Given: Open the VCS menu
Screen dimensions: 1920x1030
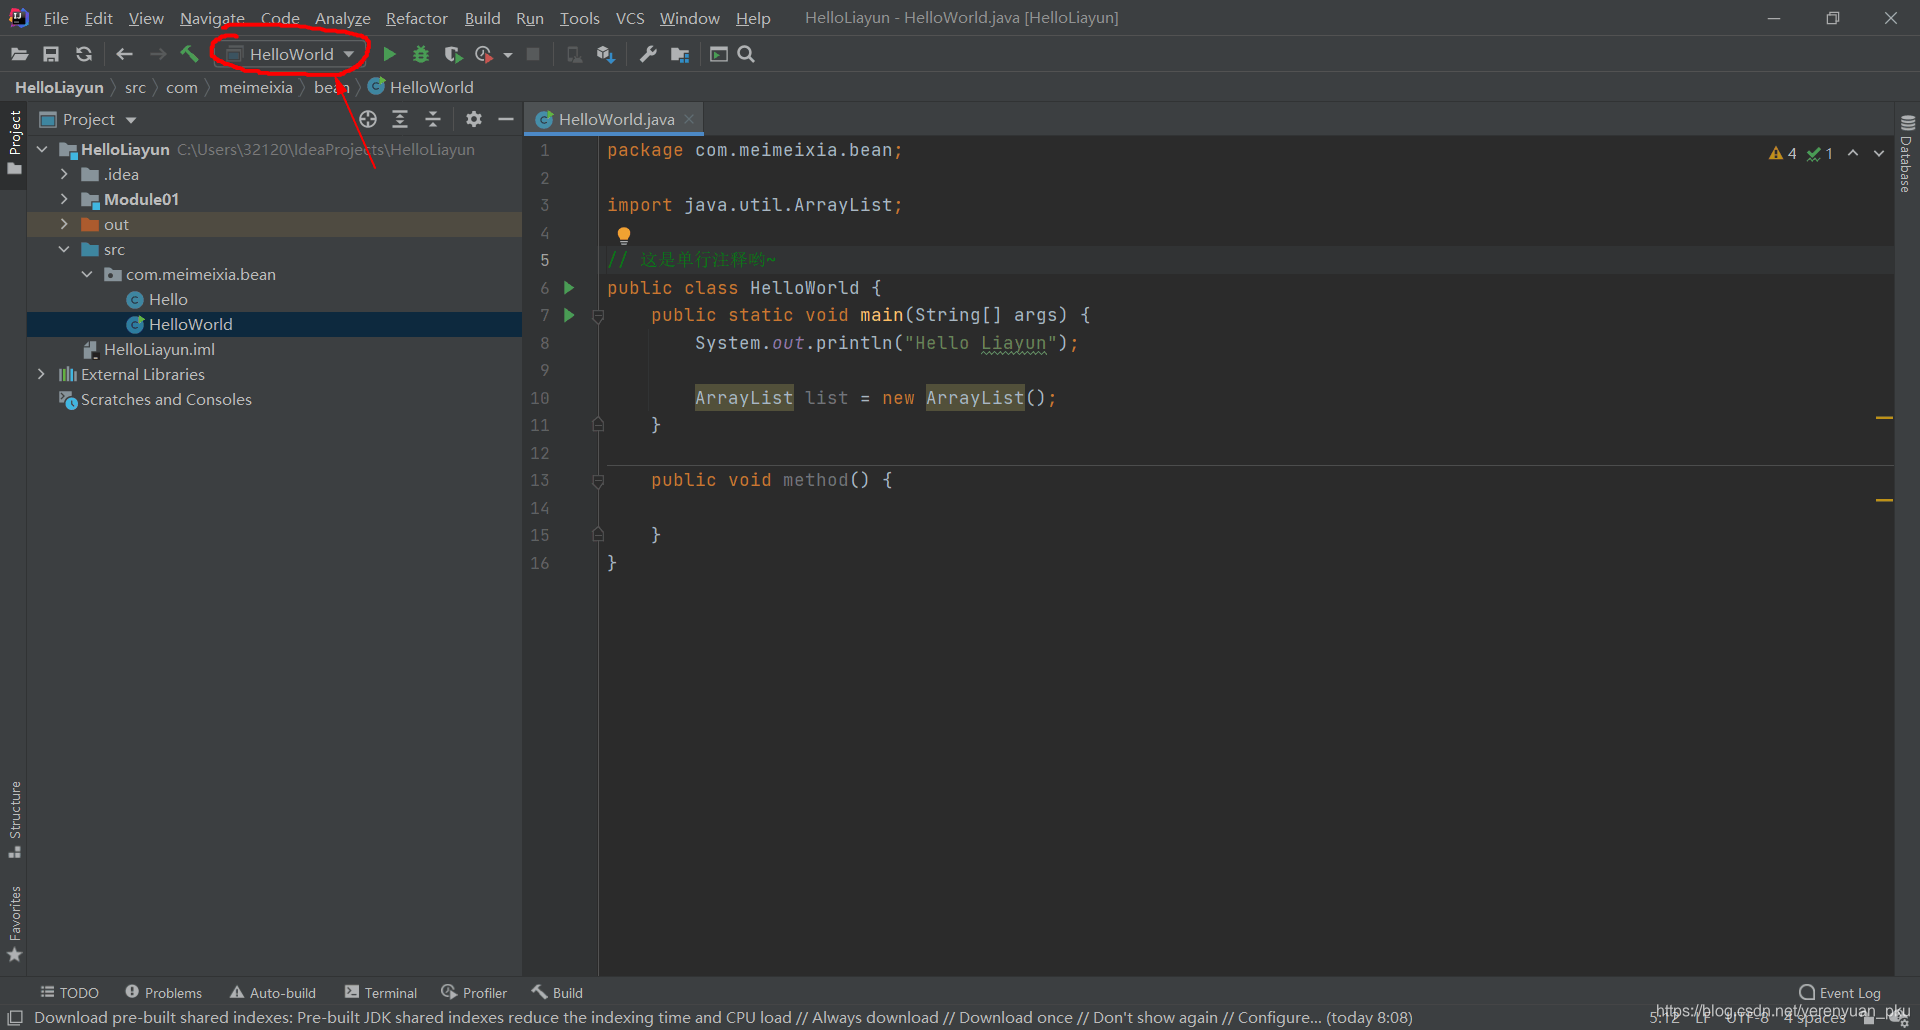Looking at the screenshot, I should (x=630, y=18).
